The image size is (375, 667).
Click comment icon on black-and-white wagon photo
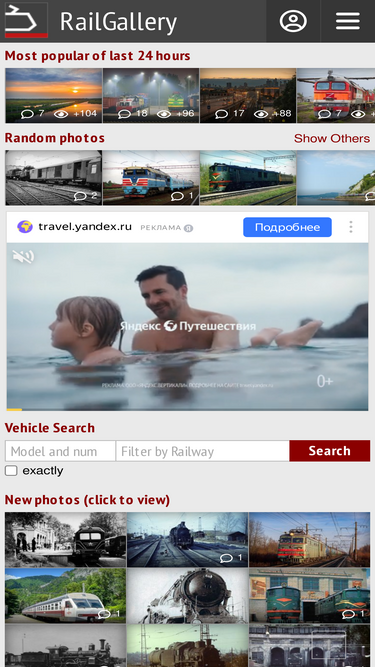(80, 196)
